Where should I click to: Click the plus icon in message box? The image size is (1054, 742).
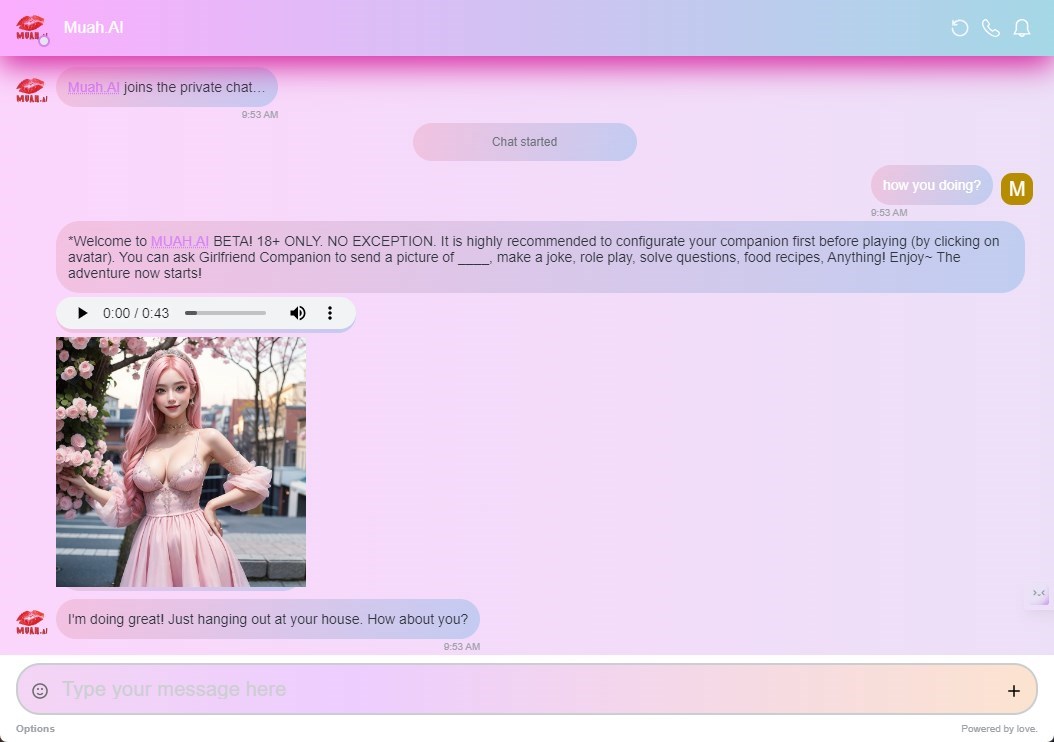pyautogui.click(x=1013, y=690)
